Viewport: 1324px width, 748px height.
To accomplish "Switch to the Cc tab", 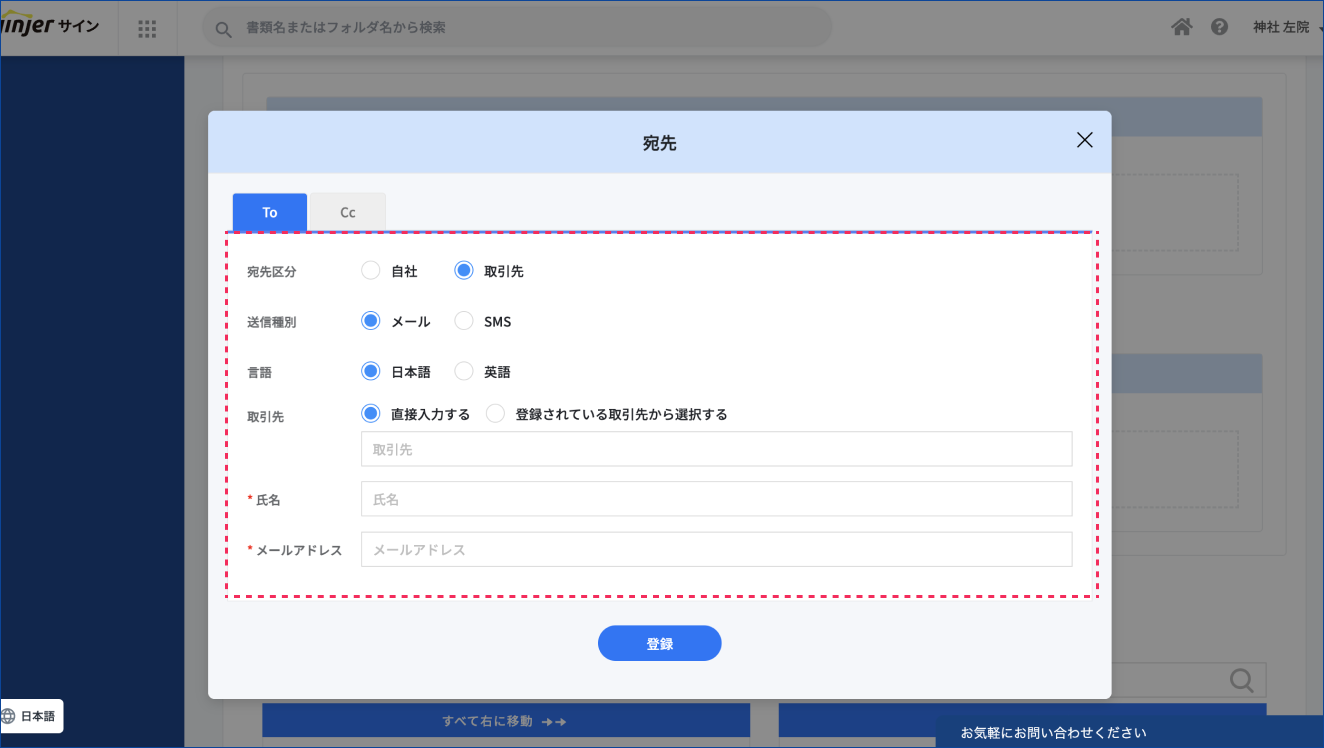I will pyautogui.click(x=348, y=212).
